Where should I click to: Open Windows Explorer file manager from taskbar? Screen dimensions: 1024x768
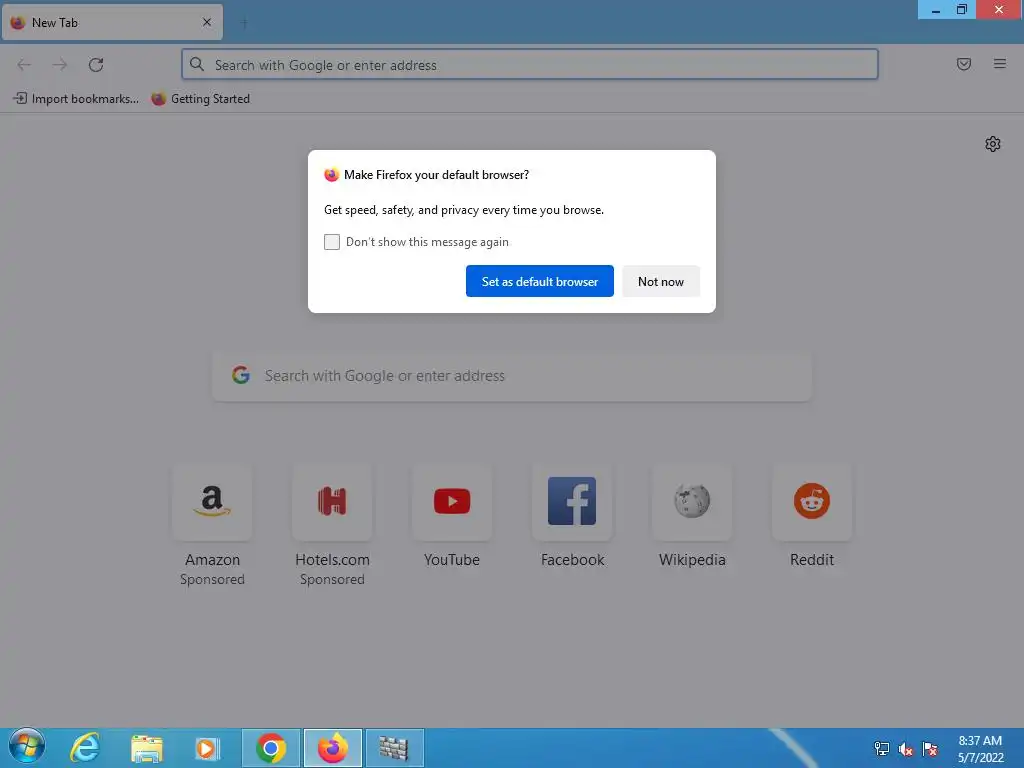[146, 748]
